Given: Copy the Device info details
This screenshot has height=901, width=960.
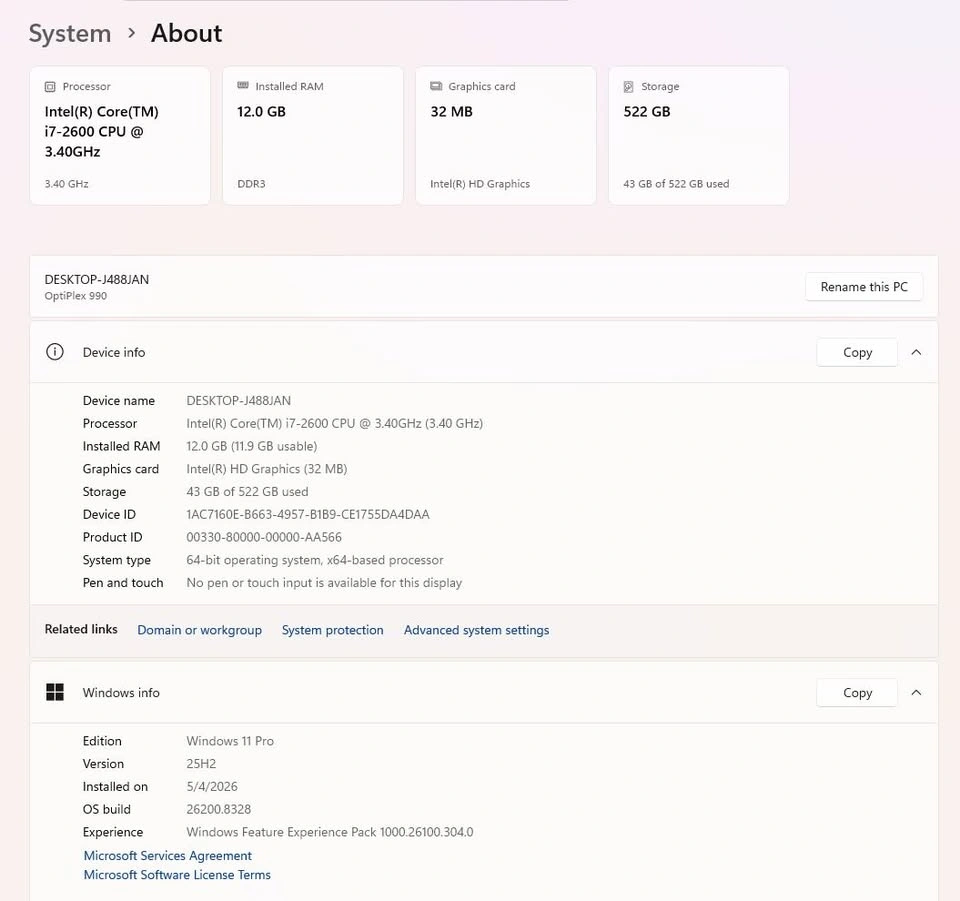Looking at the screenshot, I should (x=857, y=353).
